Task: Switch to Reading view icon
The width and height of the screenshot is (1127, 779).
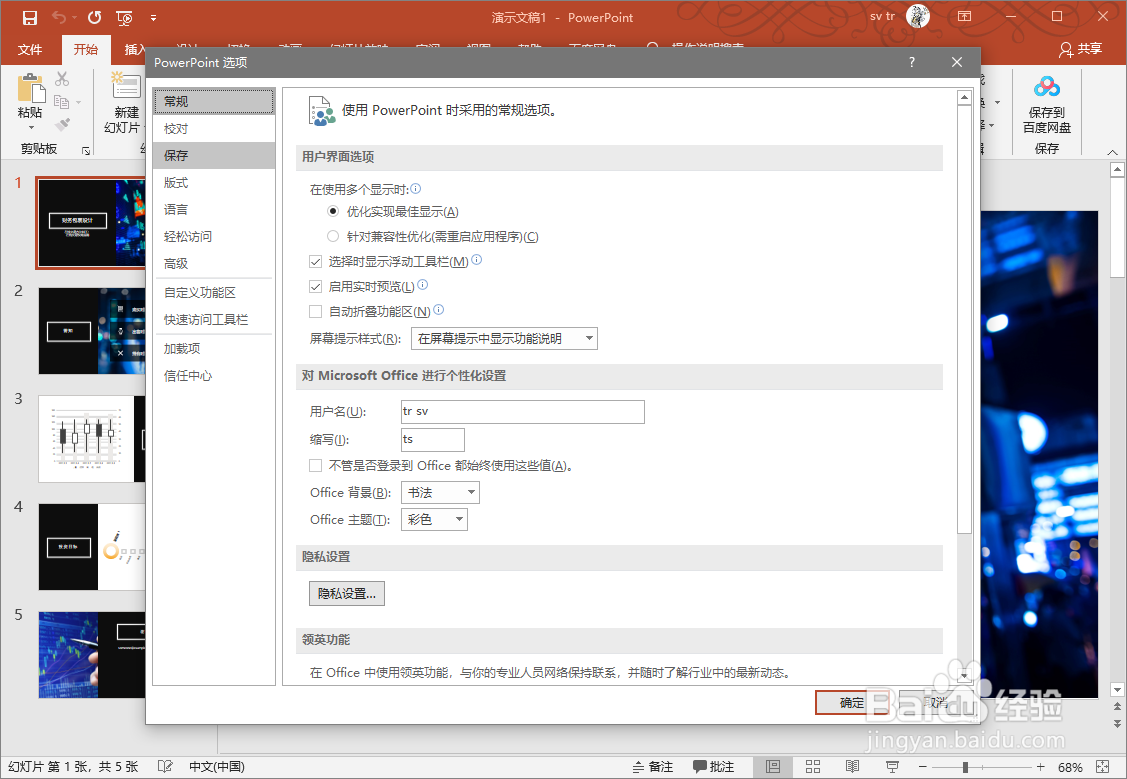Action: [x=852, y=767]
